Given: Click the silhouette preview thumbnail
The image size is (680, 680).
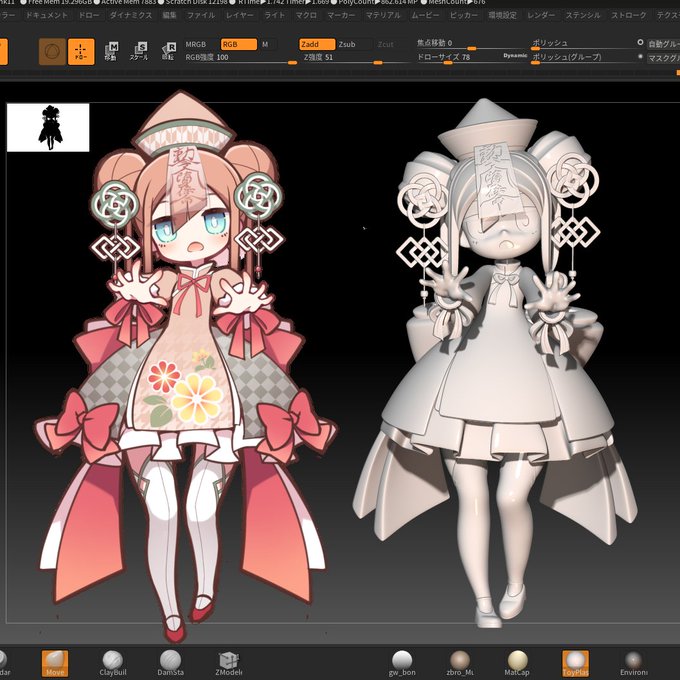Looking at the screenshot, I should pos(48,128).
